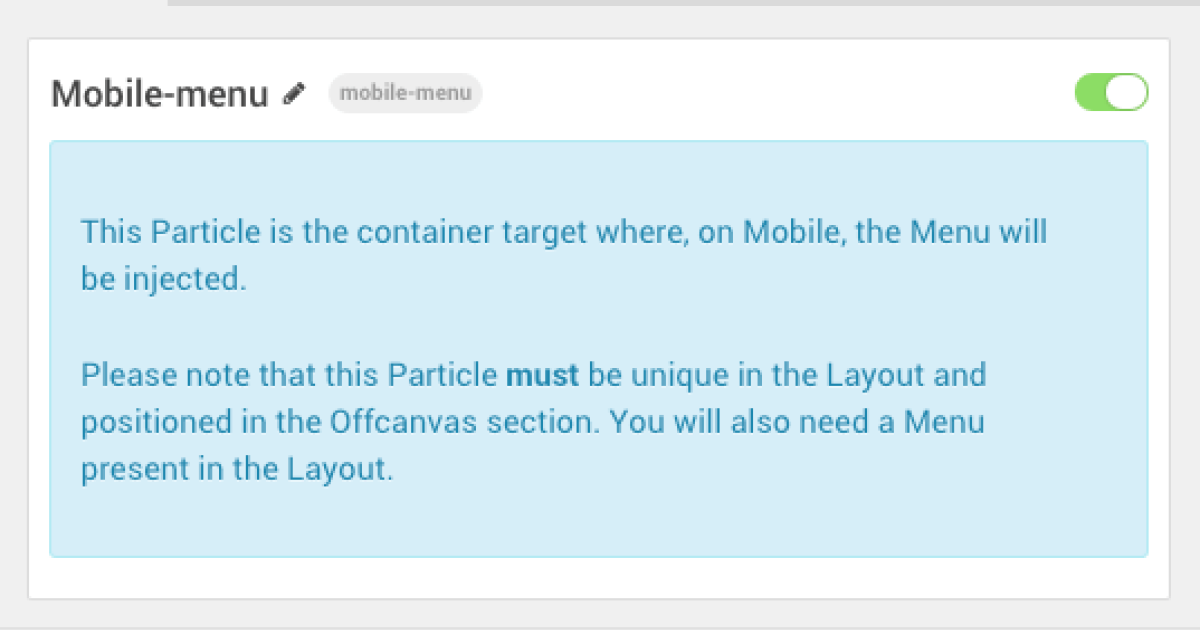1200x630 pixels.
Task: Disable the Mobile-menu particle toggle
Action: pyautogui.click(x=1111, y=92)
